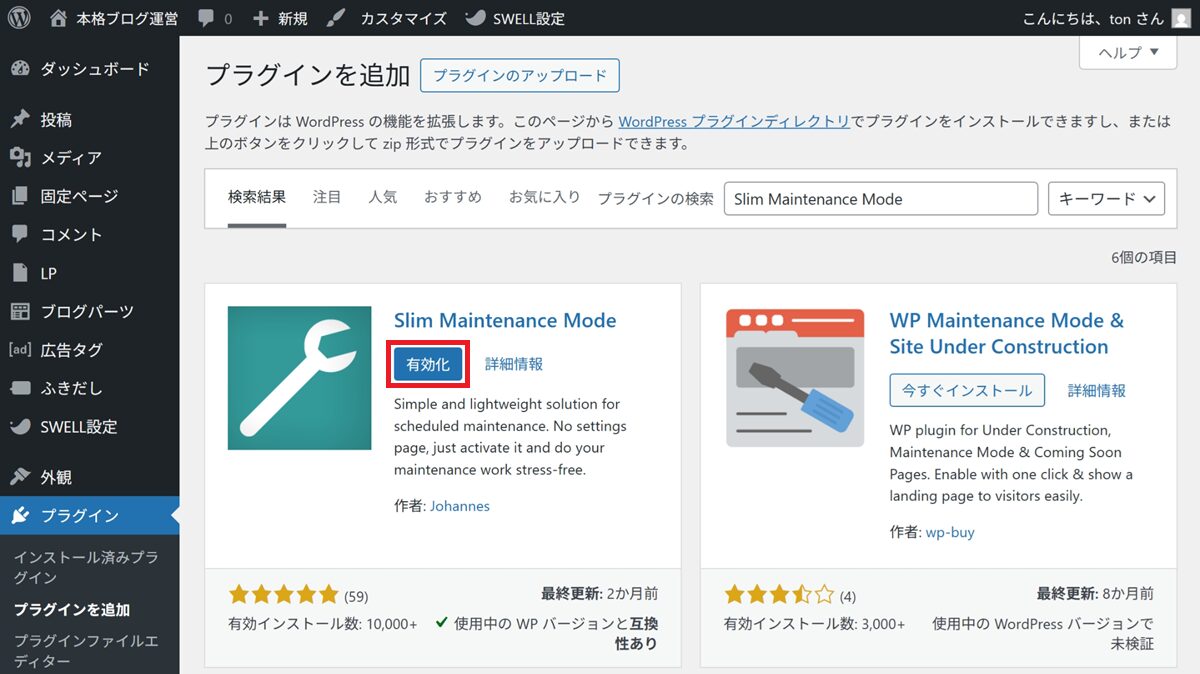This screenshot has width=1200, height=674.
Task: Open the WordPress プラグインディレクトリ link
Action: [734, 121]
